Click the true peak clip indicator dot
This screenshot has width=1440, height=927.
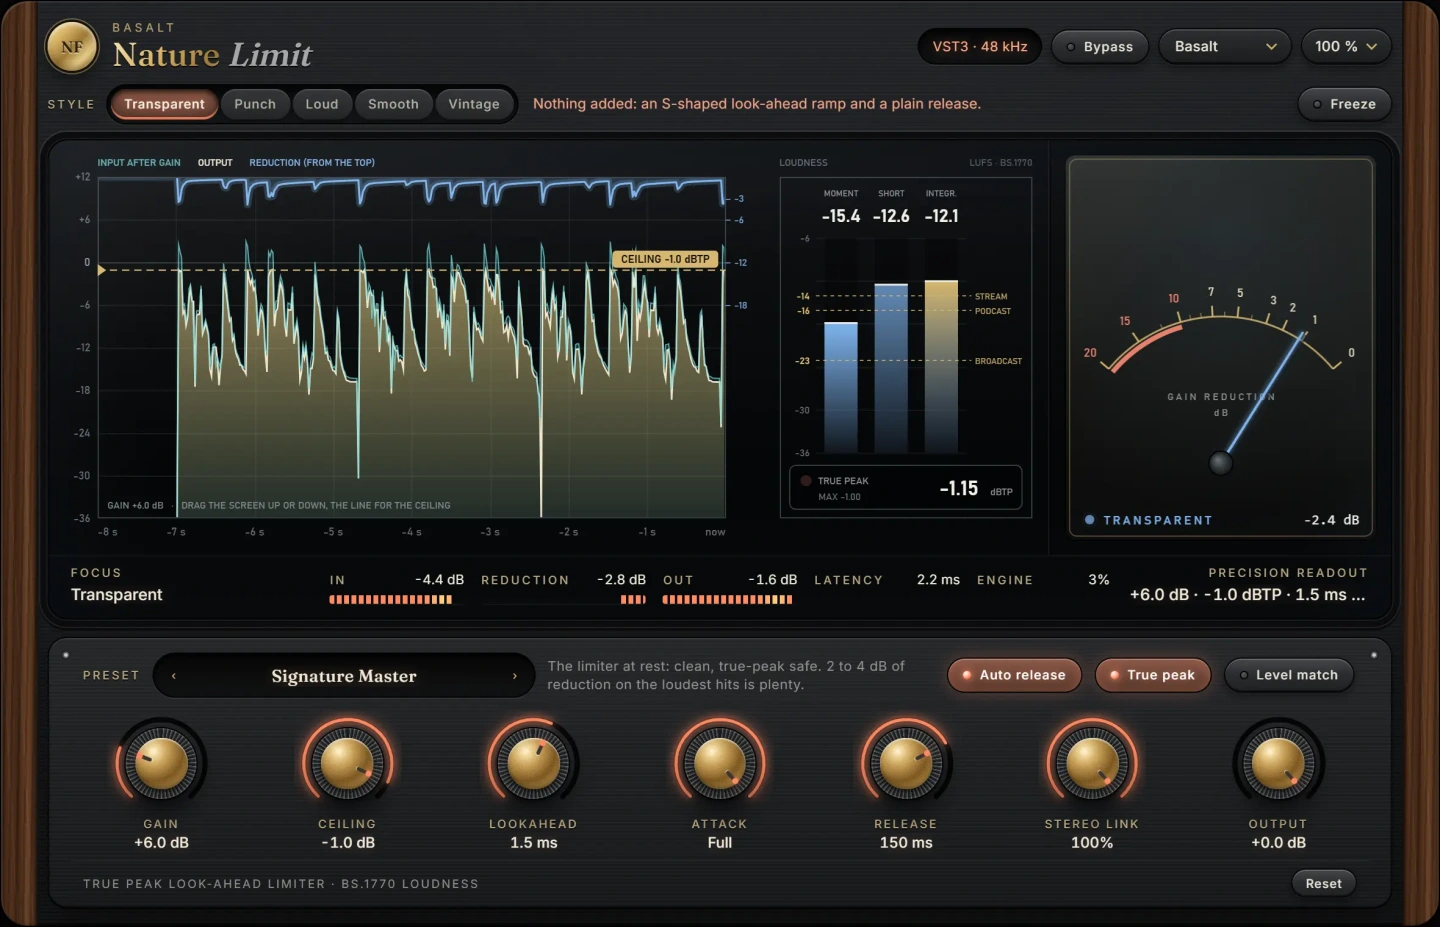click(x=806, y=481)
